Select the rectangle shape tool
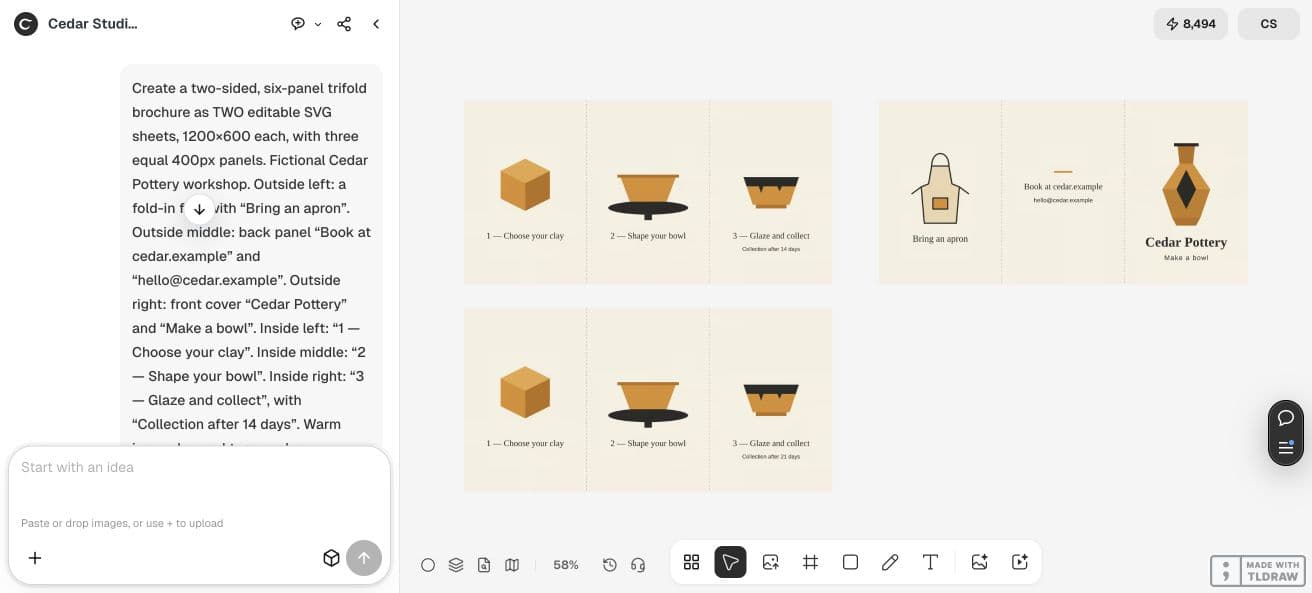Viewport: 1312px width, 593px height. coord(850,562)
